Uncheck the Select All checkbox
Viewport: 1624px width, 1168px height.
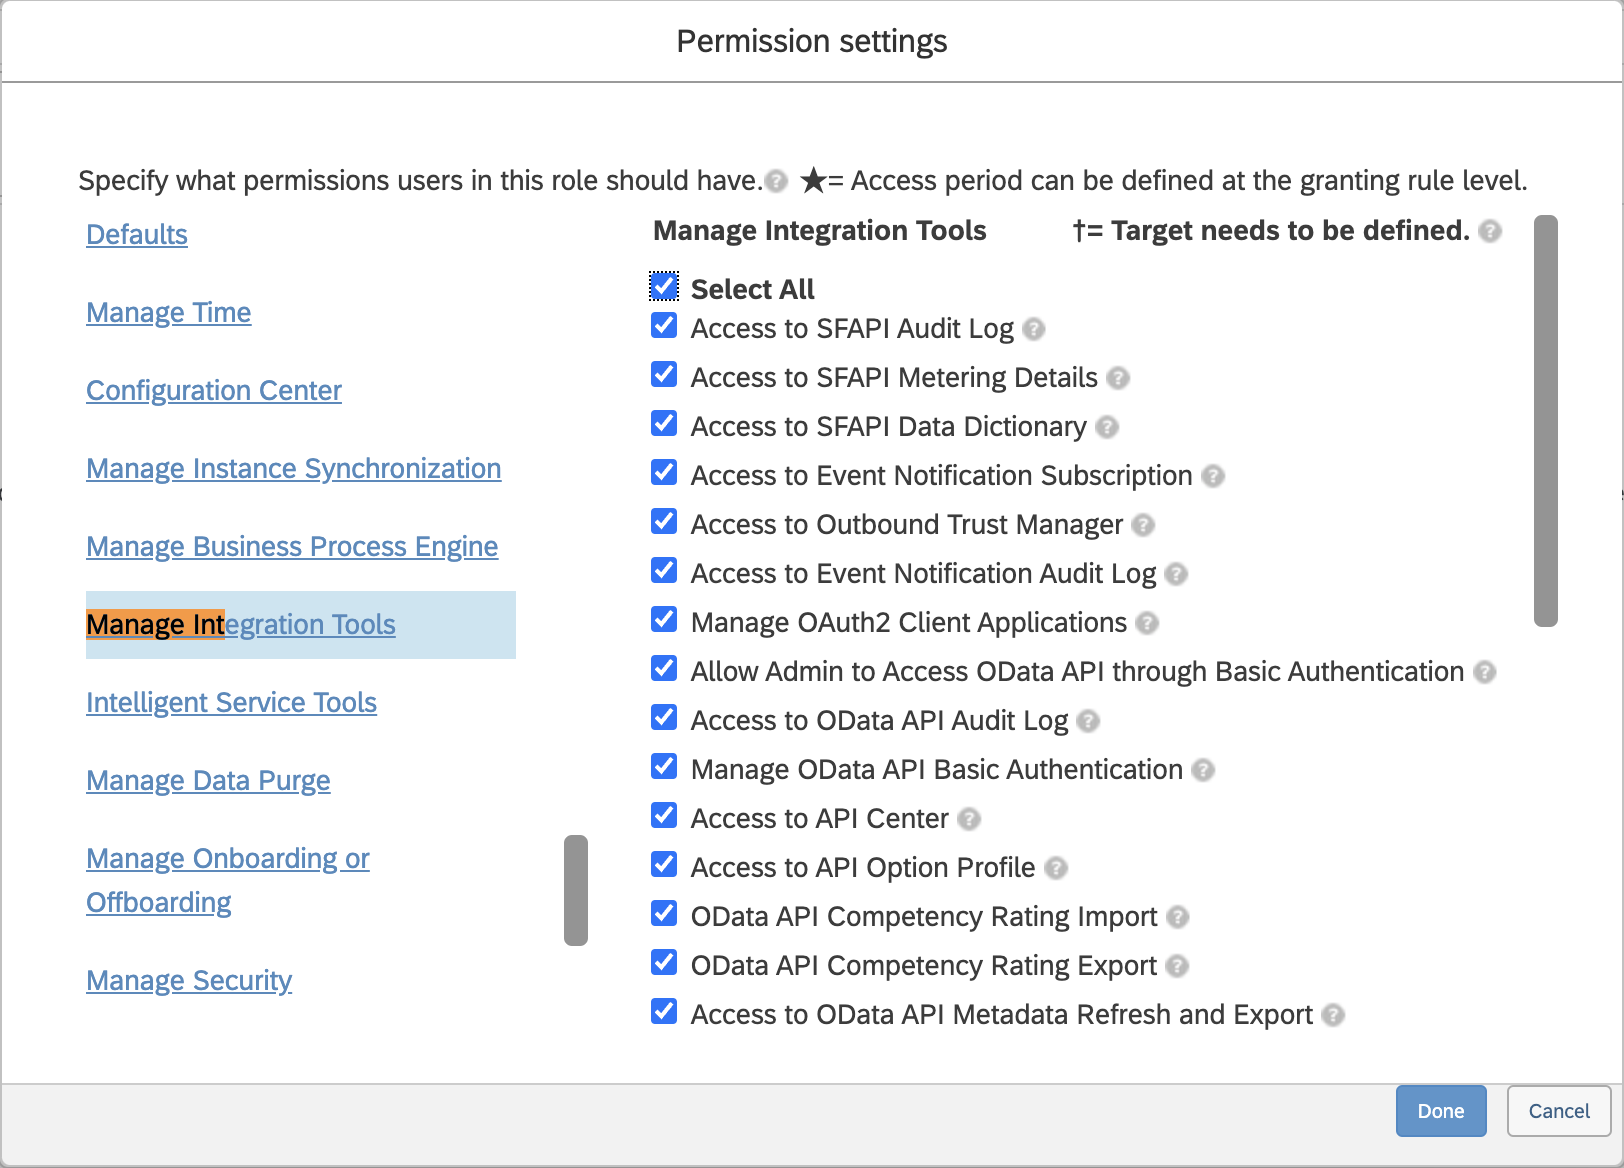(x=664, y=286)
